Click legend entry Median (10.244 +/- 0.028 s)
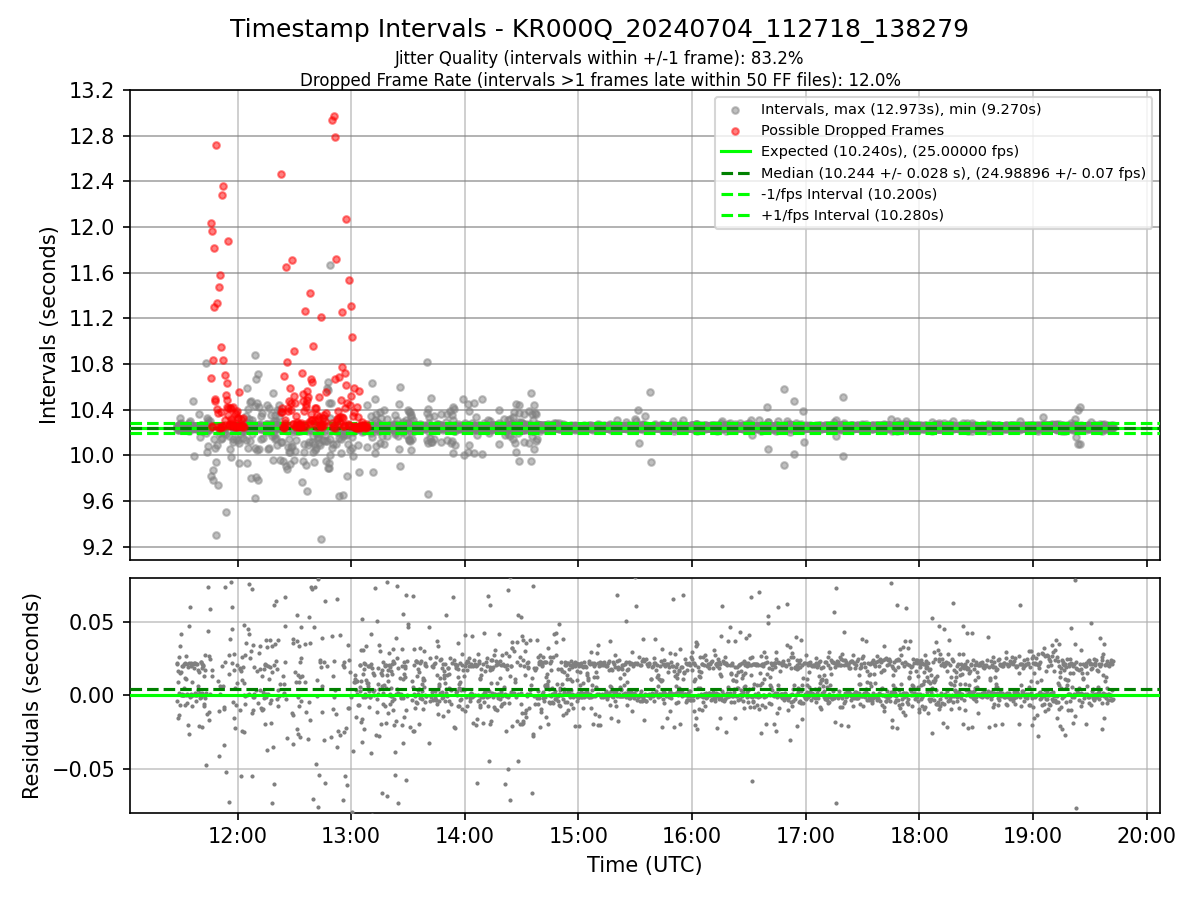 coord(953,172)
